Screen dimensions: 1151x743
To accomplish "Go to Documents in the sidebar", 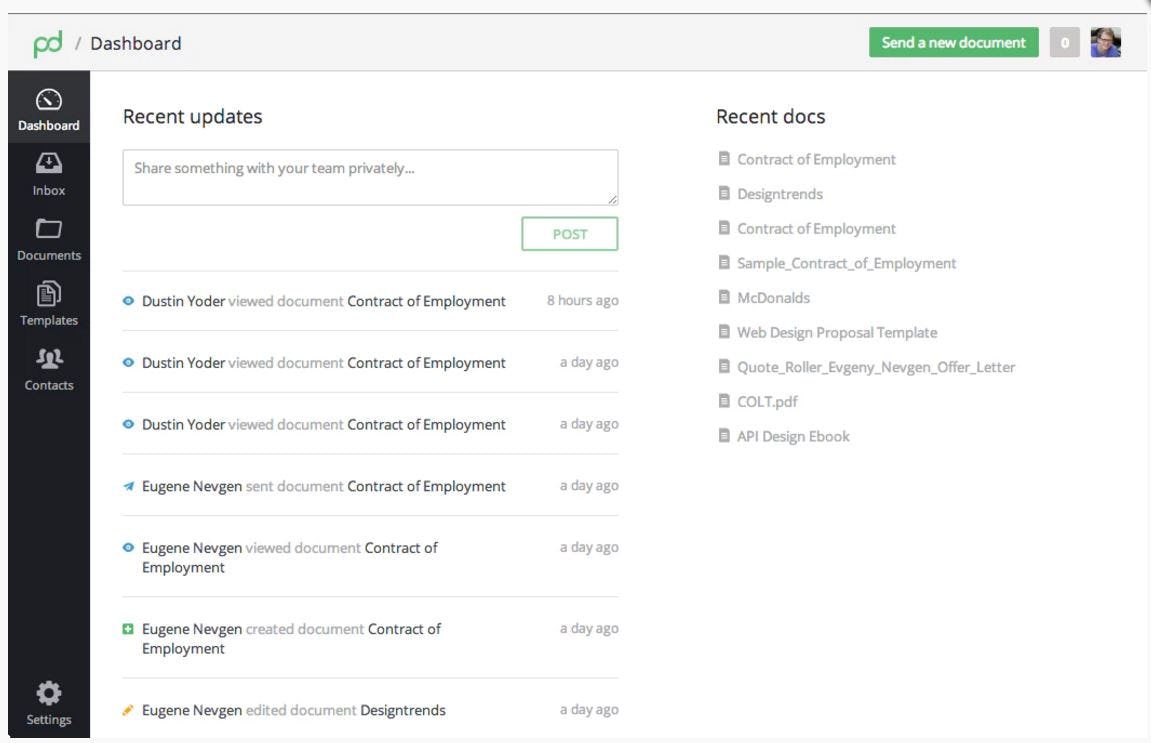I will coord(48,238).
